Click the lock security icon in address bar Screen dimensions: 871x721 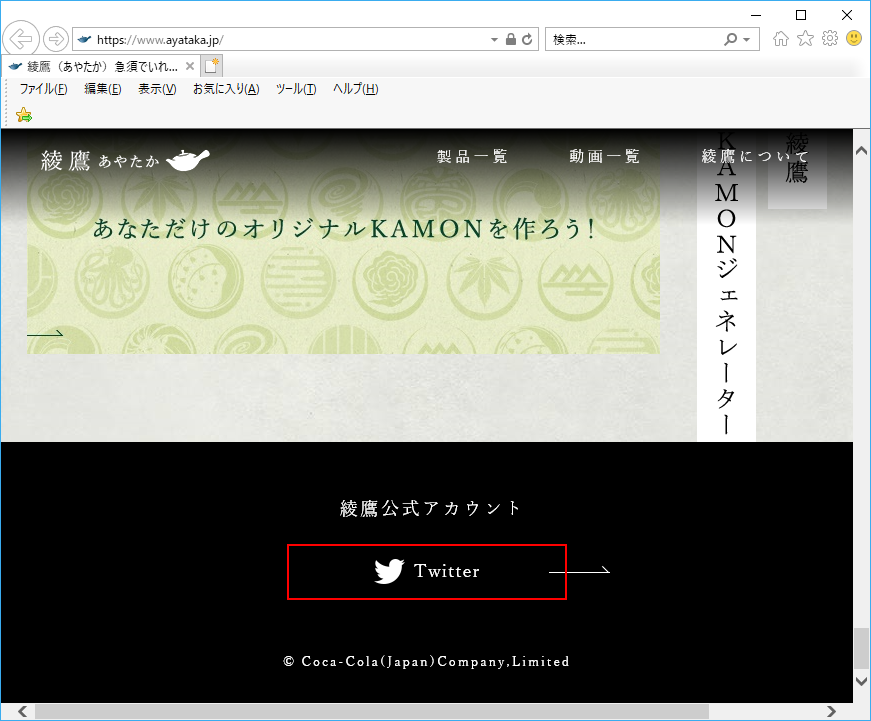tap(510, 39)
